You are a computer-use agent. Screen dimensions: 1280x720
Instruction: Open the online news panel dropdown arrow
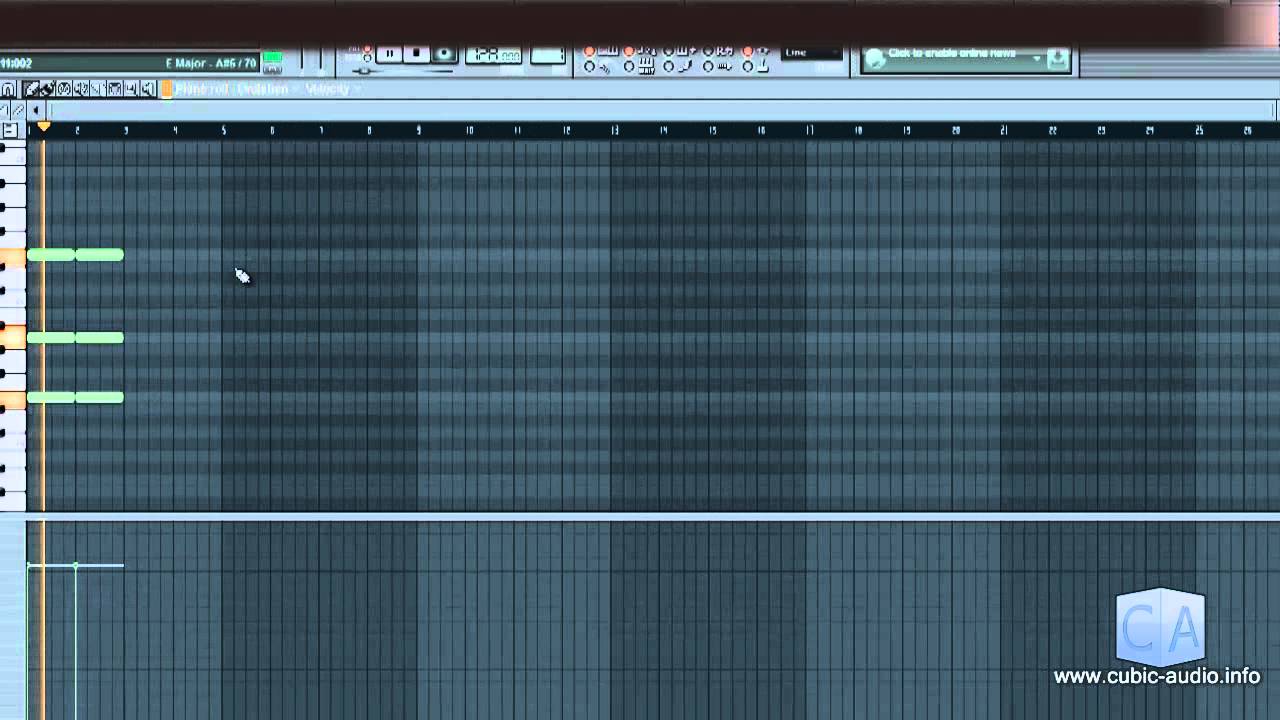coord(1037,60)
